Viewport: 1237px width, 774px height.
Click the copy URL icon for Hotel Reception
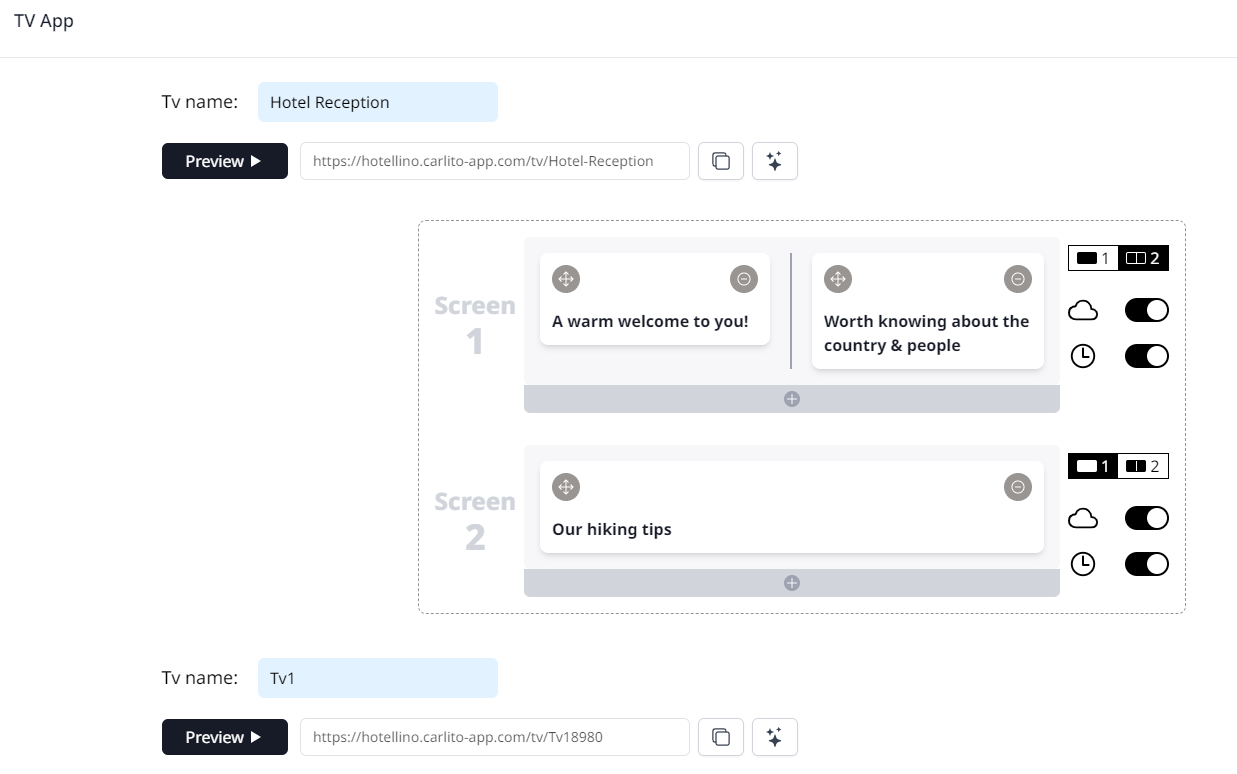720,161
